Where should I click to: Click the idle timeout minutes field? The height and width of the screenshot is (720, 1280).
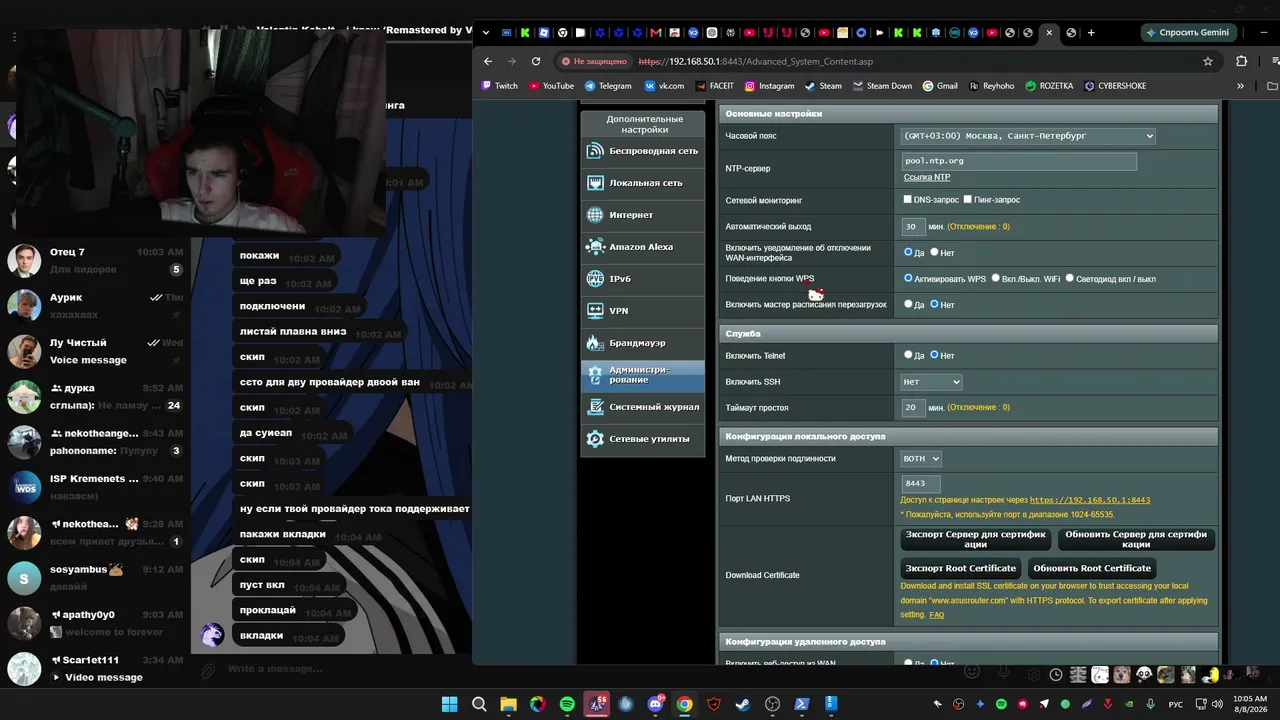(x=912, y=408)
